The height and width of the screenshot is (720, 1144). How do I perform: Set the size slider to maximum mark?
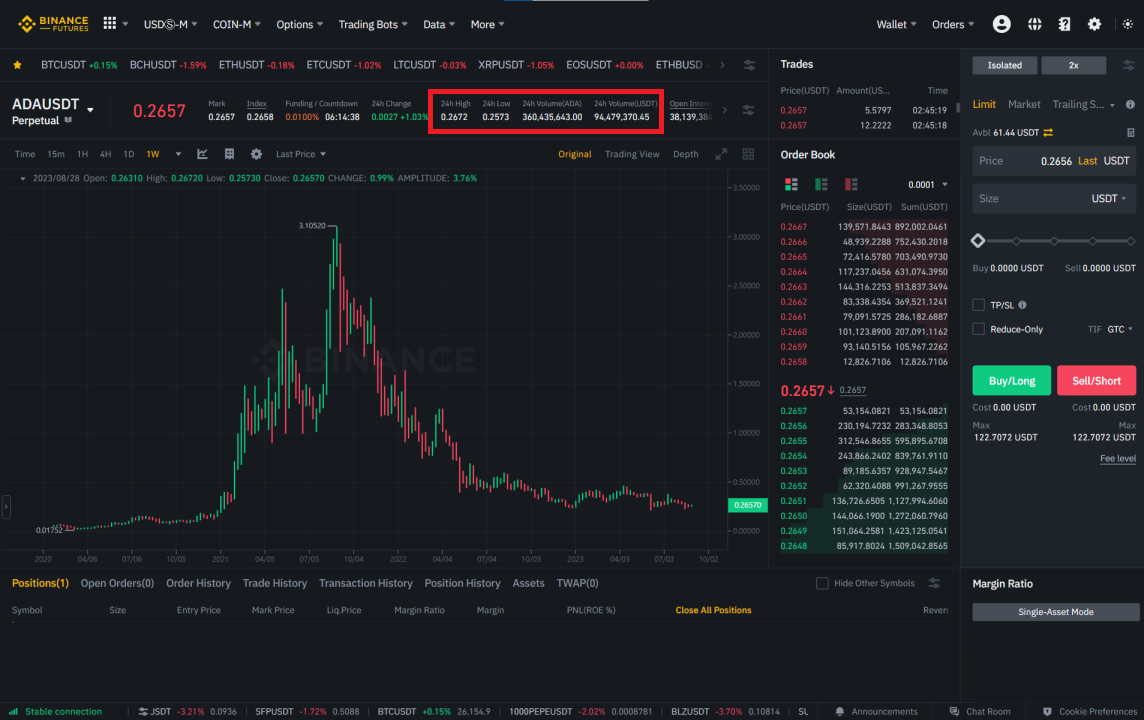tap(1131, 241)
